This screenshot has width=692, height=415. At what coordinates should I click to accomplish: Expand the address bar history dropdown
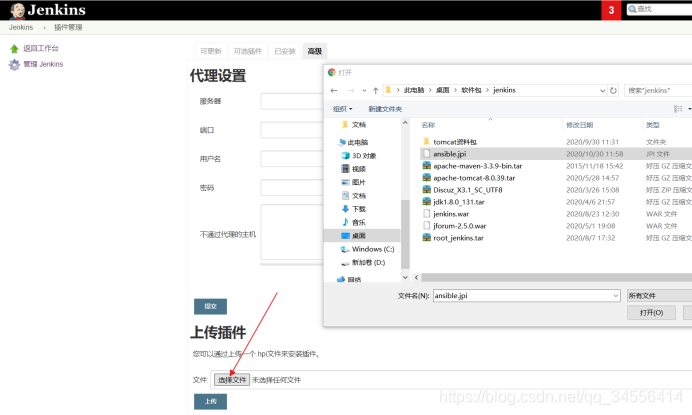pyautogui.click(x=602, y=91)
